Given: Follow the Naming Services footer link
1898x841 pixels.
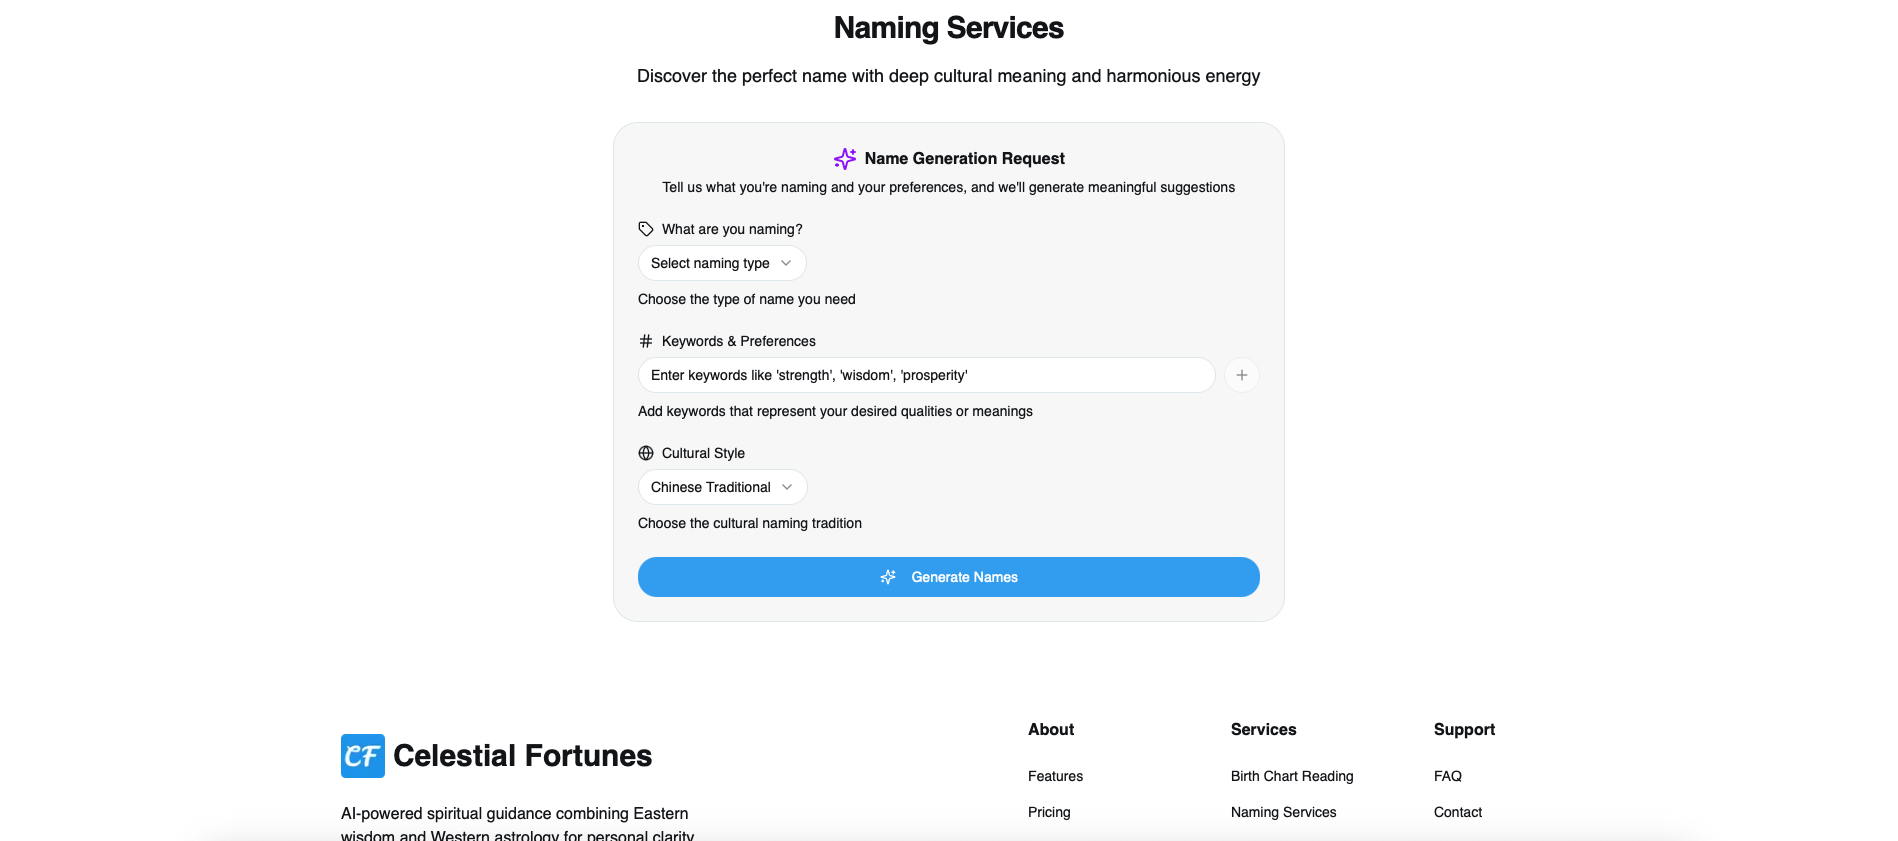Looking at the screenshot, I should pos(1283,812).
